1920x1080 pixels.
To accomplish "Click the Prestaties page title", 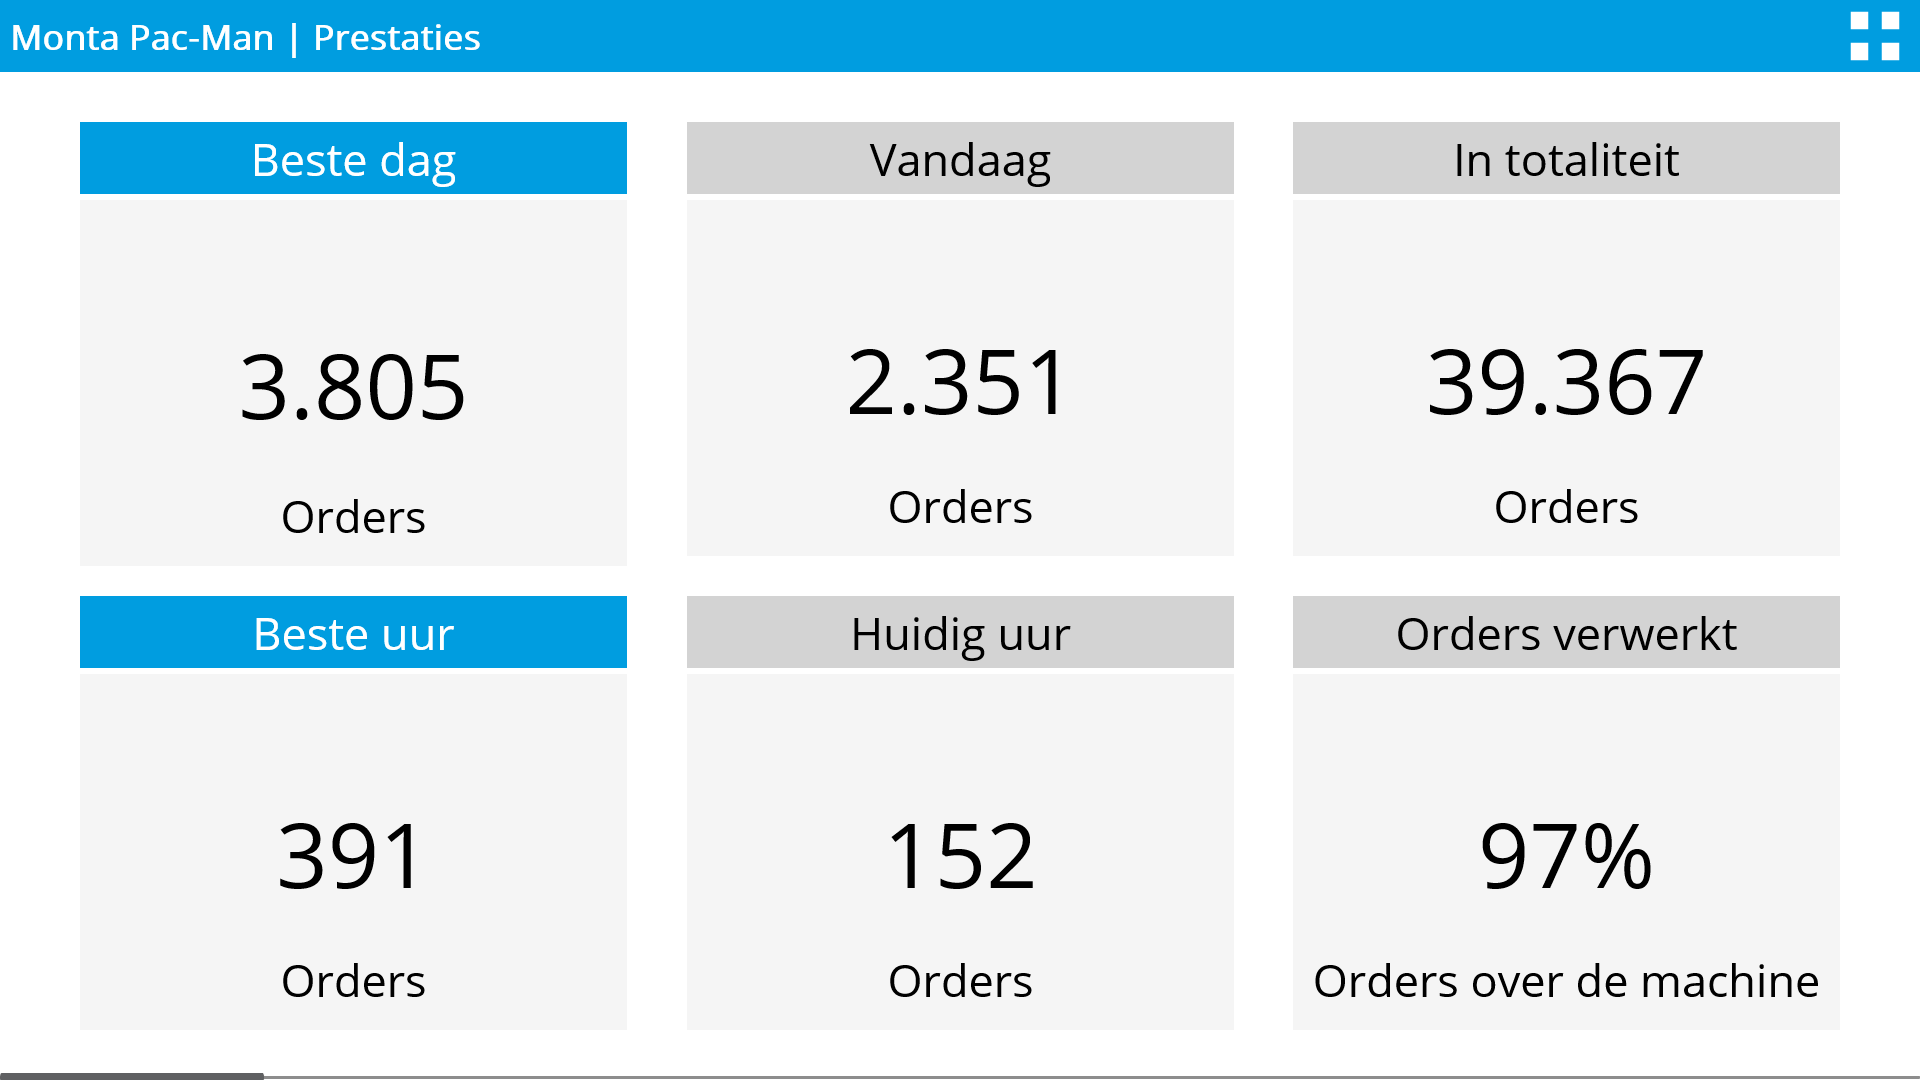I will pyautogui.click(x=396, y=38).
